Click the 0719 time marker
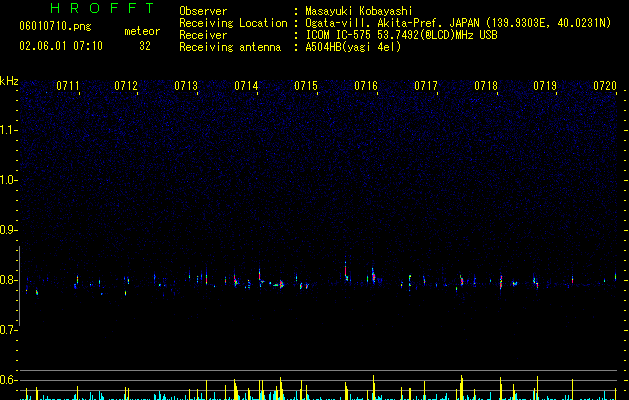 [545, 86]
